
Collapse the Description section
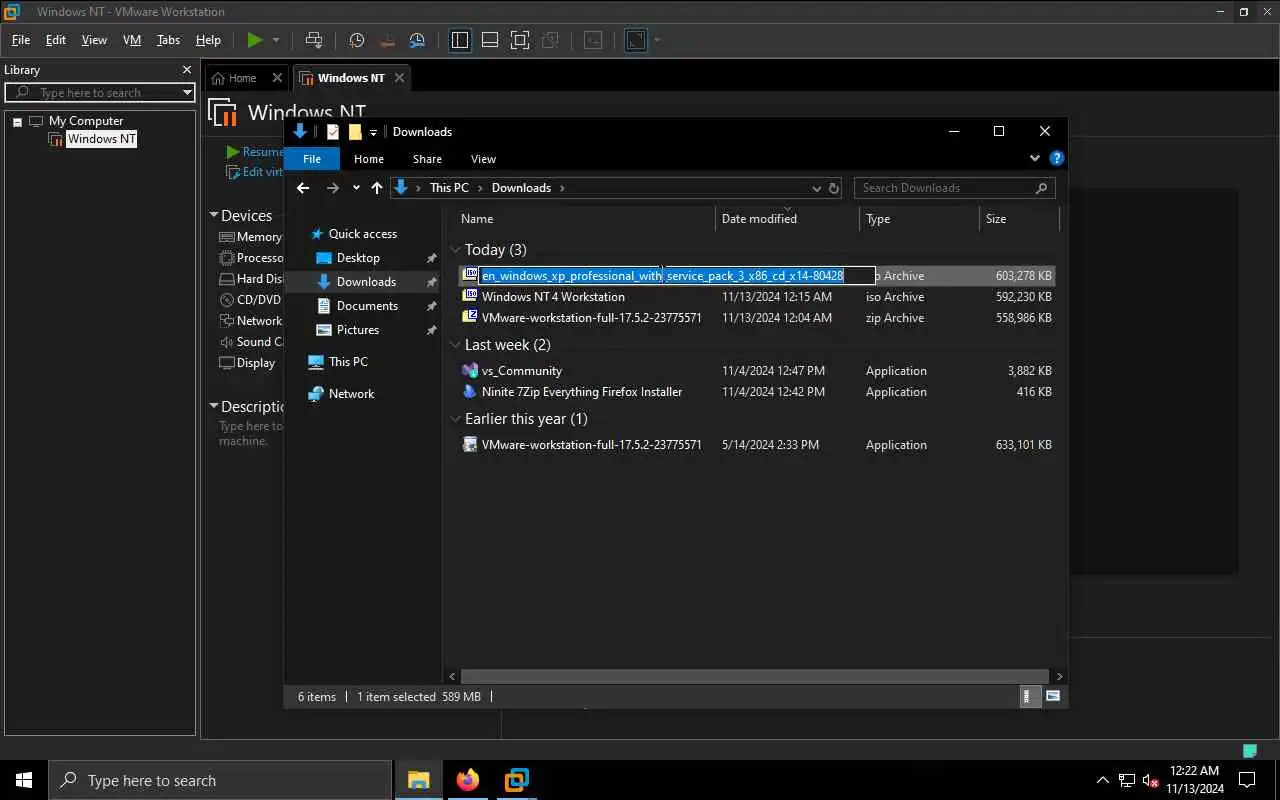pos(213,406)
